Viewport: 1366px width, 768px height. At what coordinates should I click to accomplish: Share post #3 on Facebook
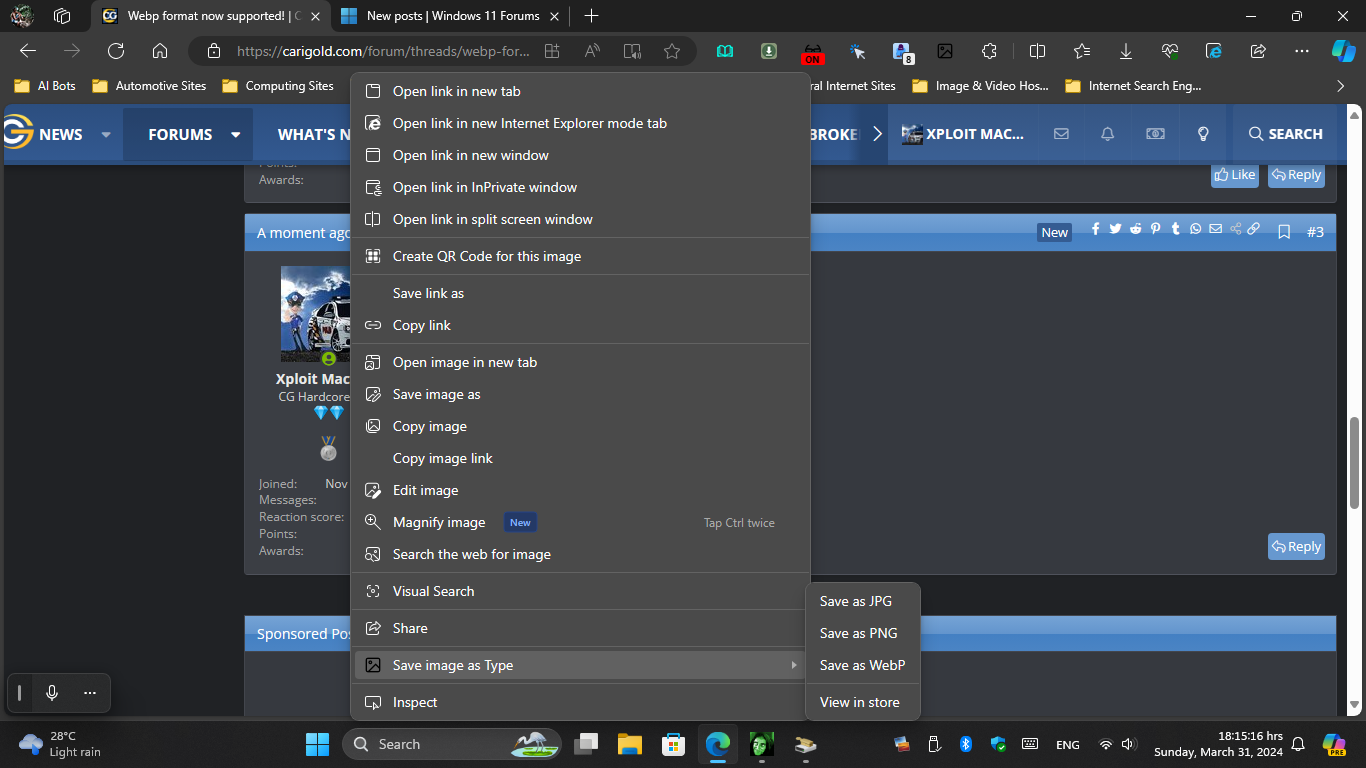click(x=1096, y=229)
